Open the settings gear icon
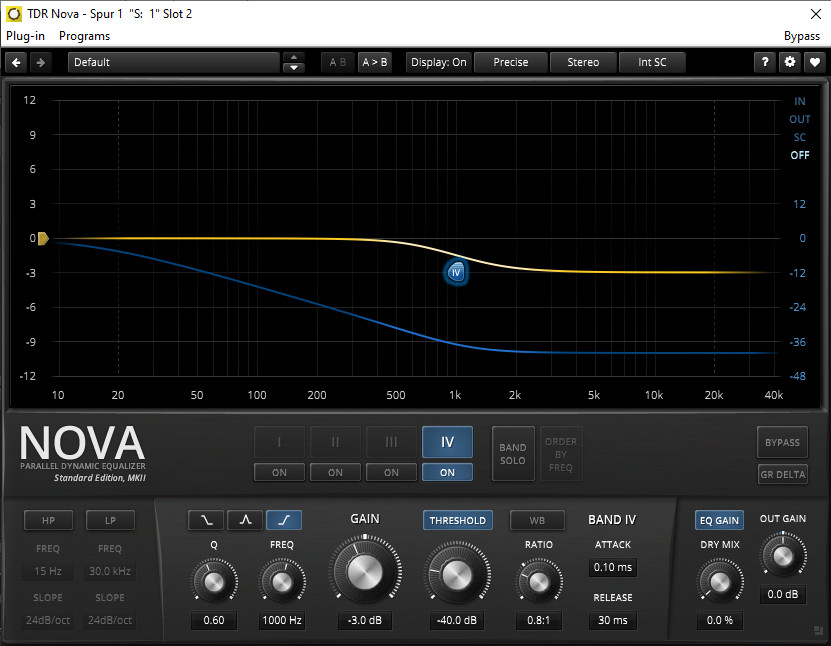 coord(790,62)
